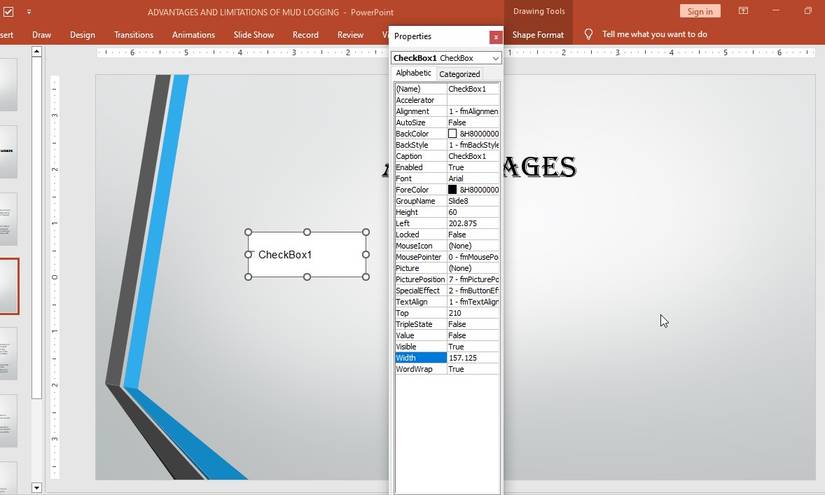Click the WordWrap value True

[473, 369]
